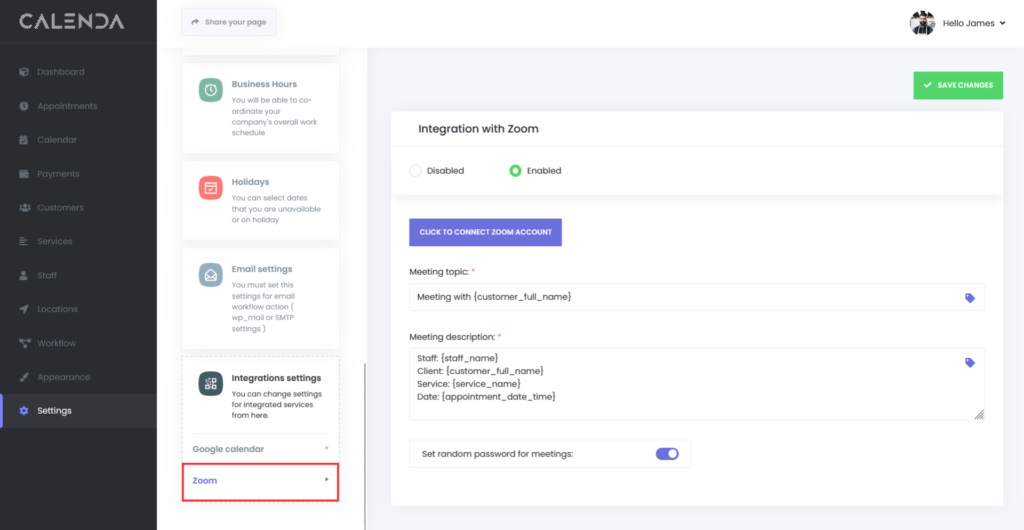Expand the Zoom integration item
Image resolution: width=1024 pixels, height=530 pixels.
pyautogui.click(x=260, y=481)
